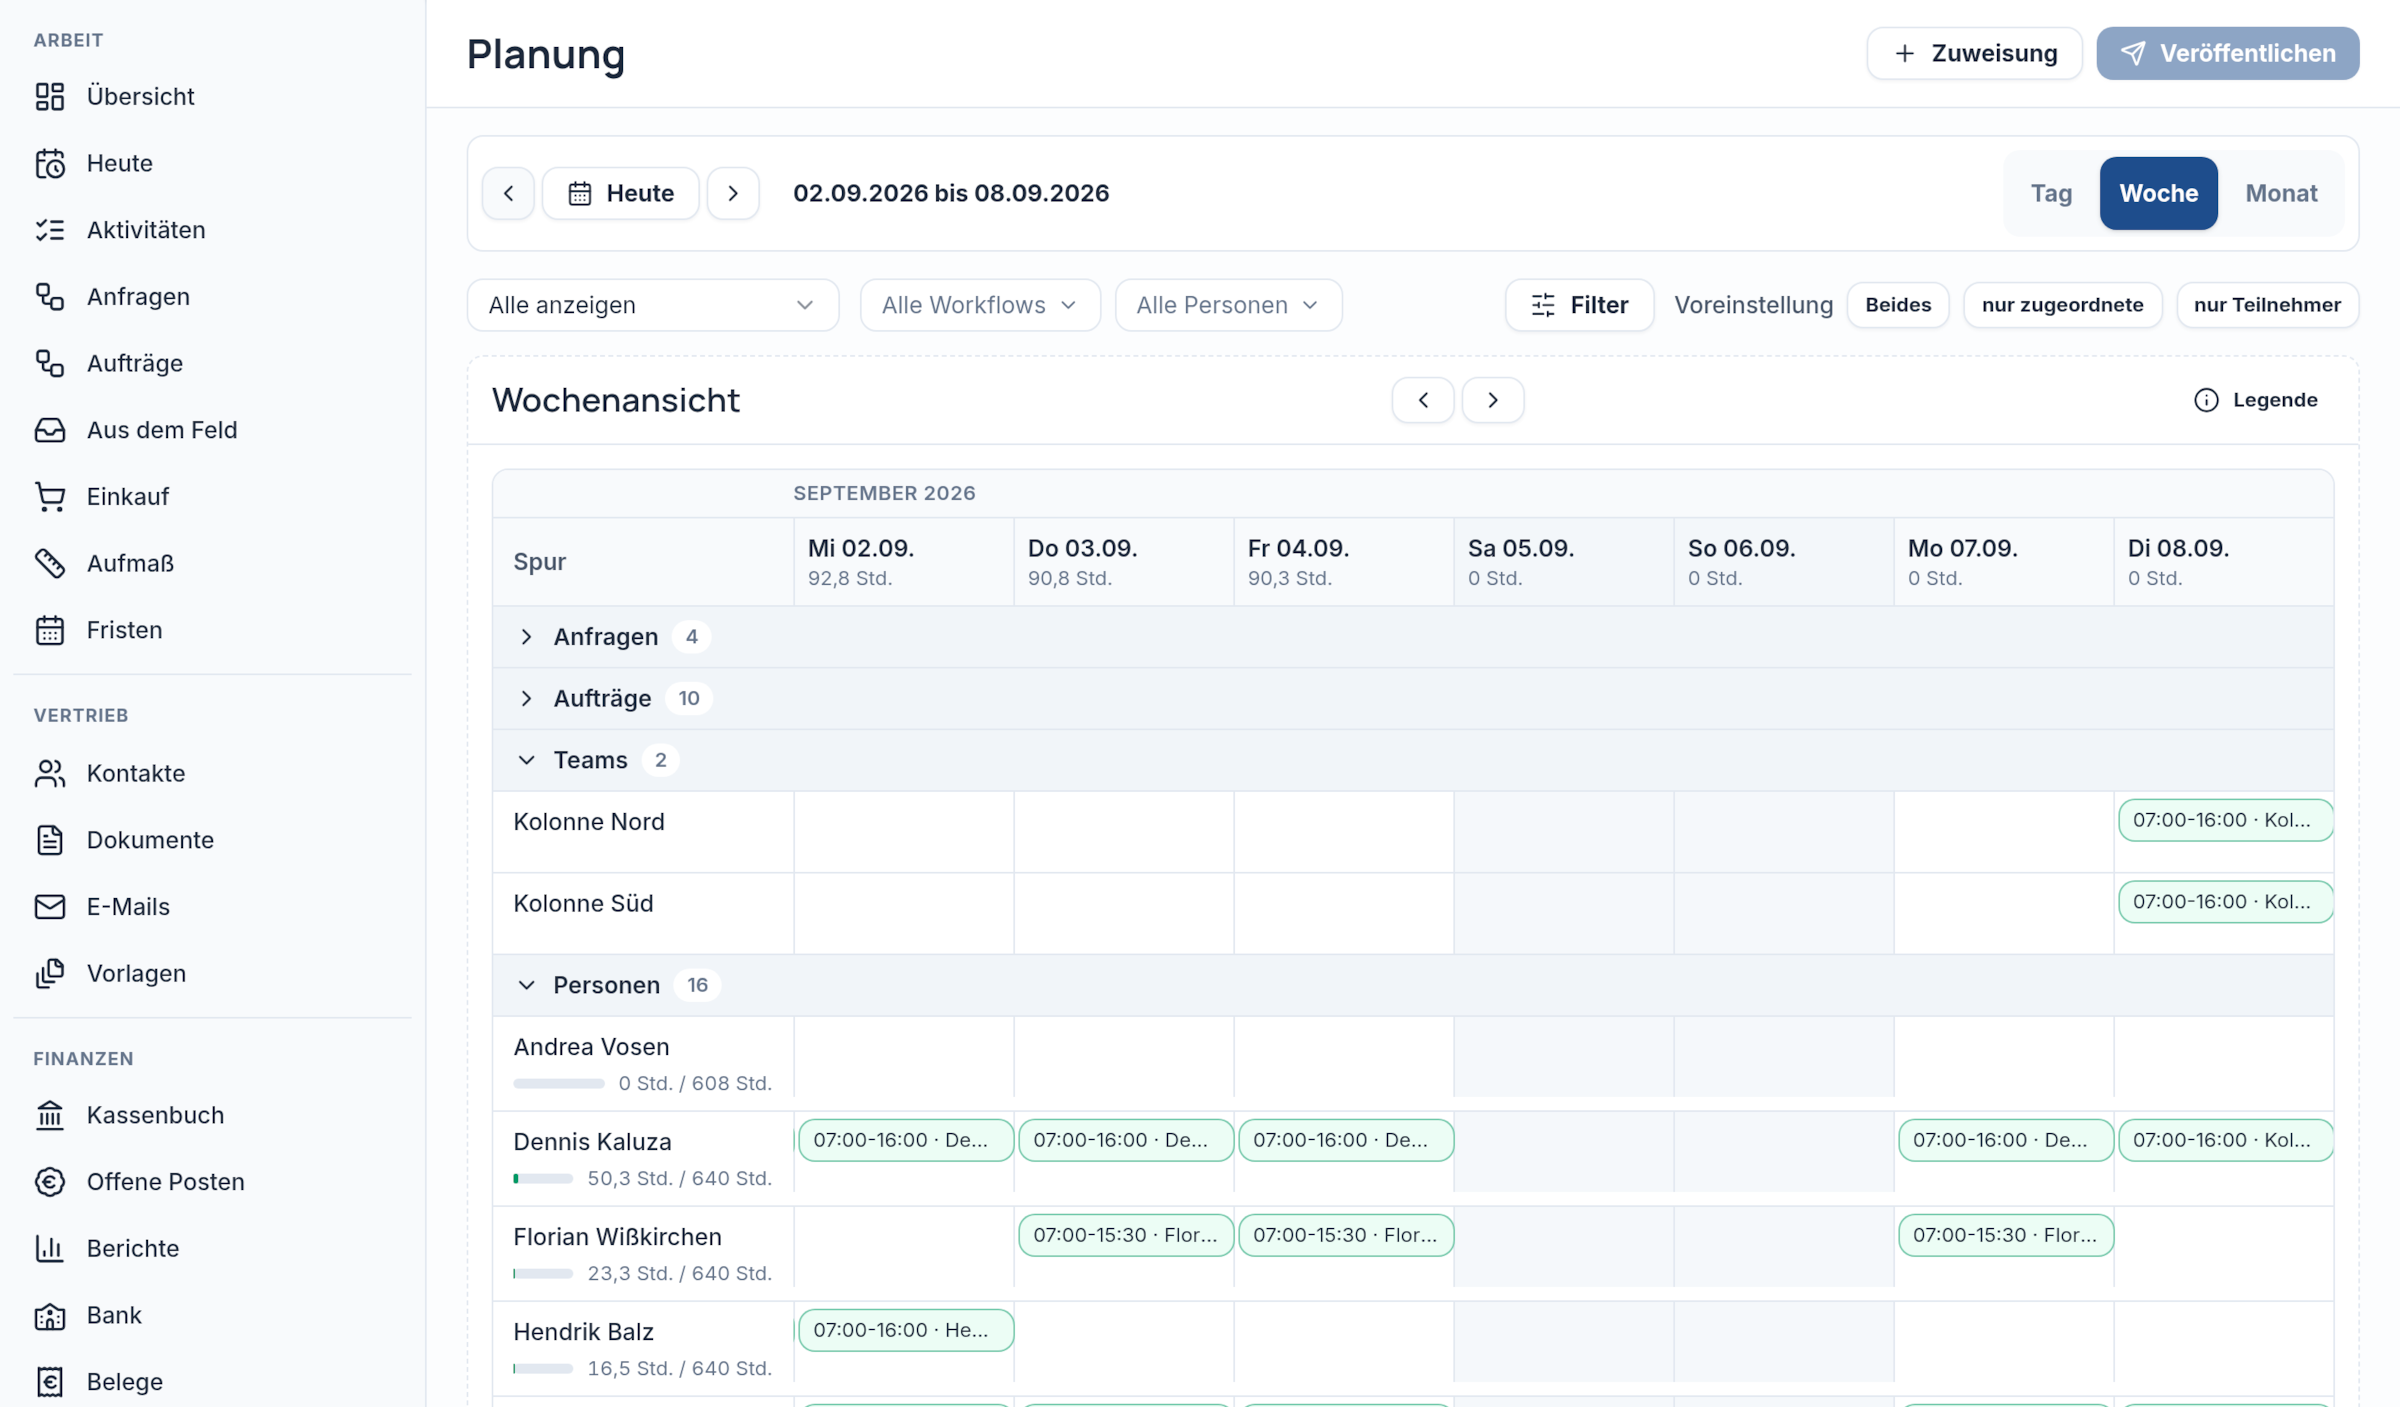Open Dennis Kaluza Mo 07.09. shift
The image size is (2400, 1407).
click(x=2005, y=1140)
